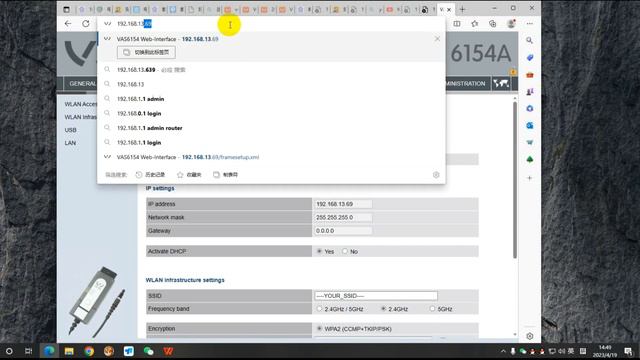Add sidebar app with plus icon
640x360 pixels.
point(529,178)
